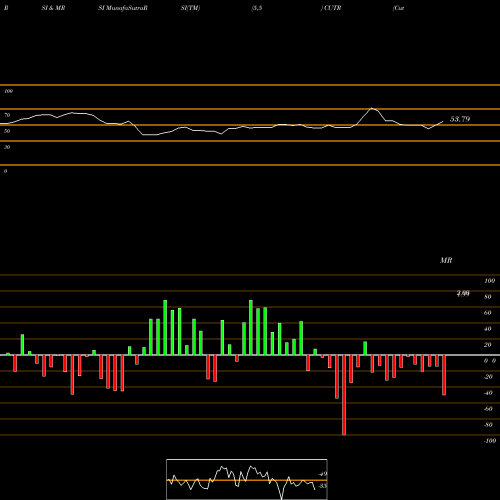Click the MR axis label -20
This screenshot has height=500, width=500.
point(488,377)
